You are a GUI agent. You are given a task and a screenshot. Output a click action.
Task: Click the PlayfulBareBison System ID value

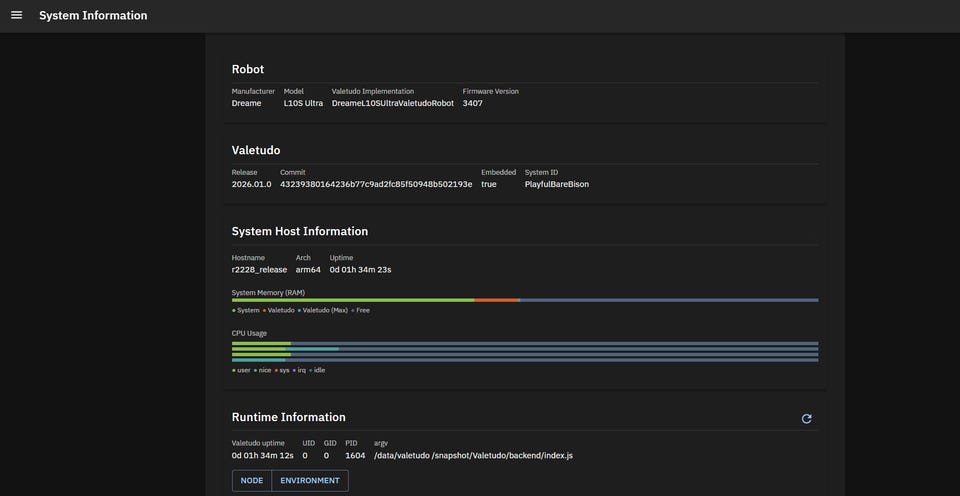click(556, 184)
